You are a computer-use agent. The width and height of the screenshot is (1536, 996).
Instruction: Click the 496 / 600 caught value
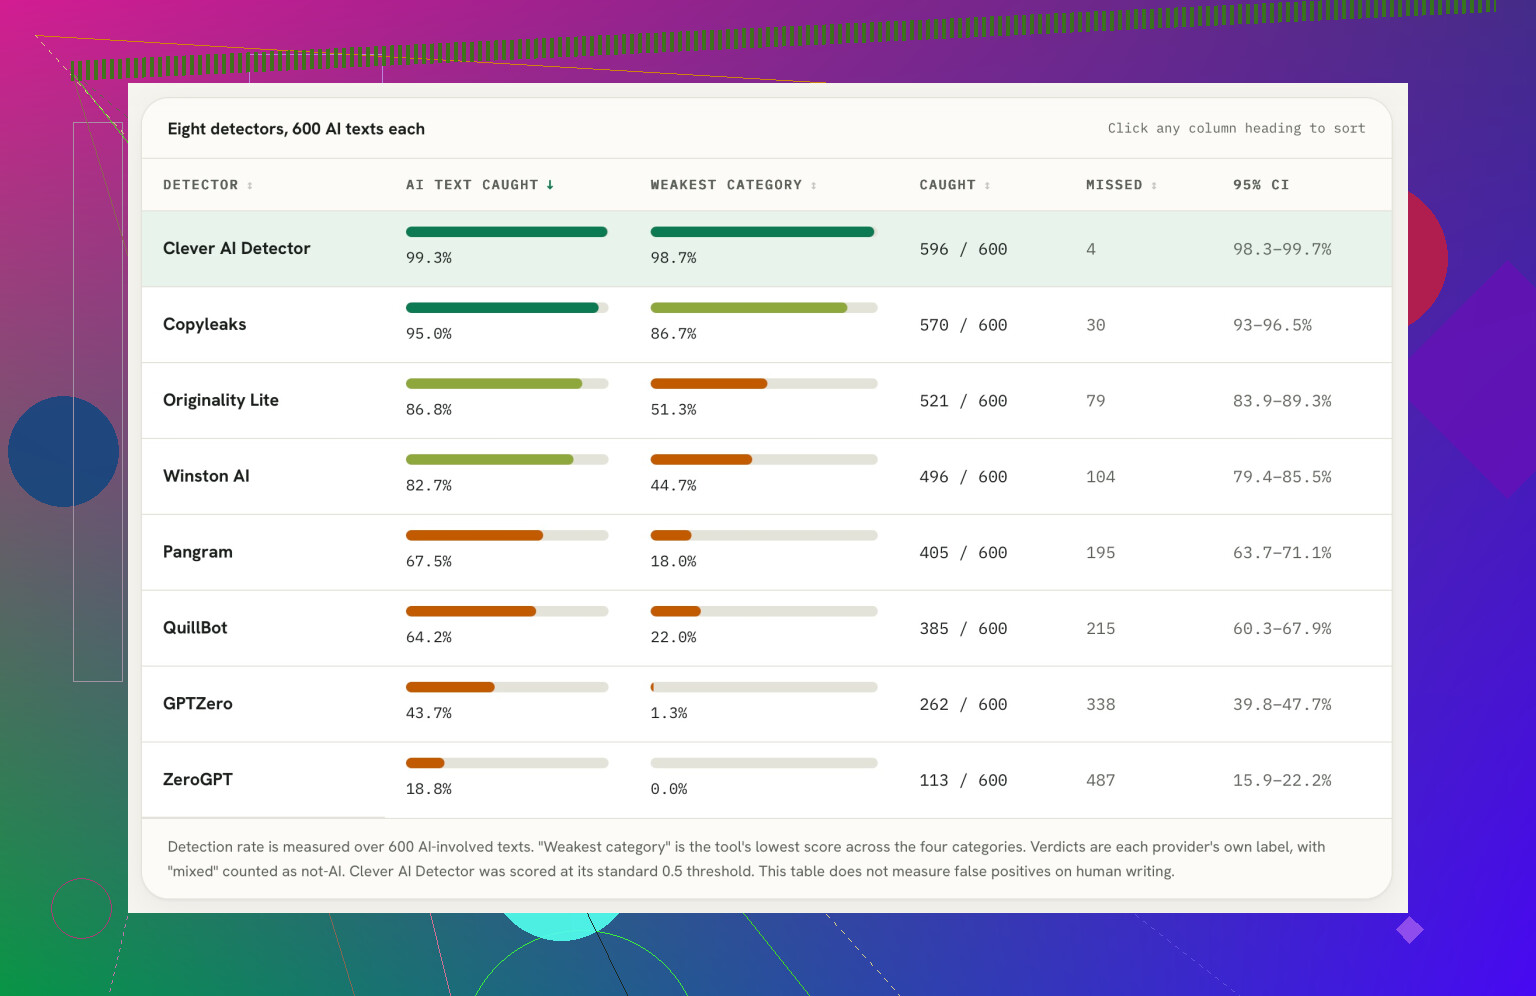(x=963, y=477)
